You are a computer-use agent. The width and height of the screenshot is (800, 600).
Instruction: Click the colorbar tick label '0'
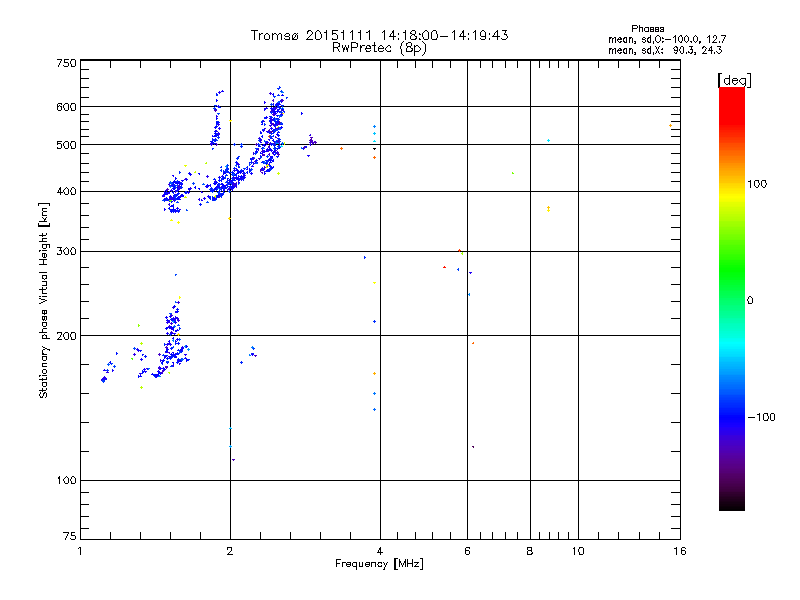point(750,301)
